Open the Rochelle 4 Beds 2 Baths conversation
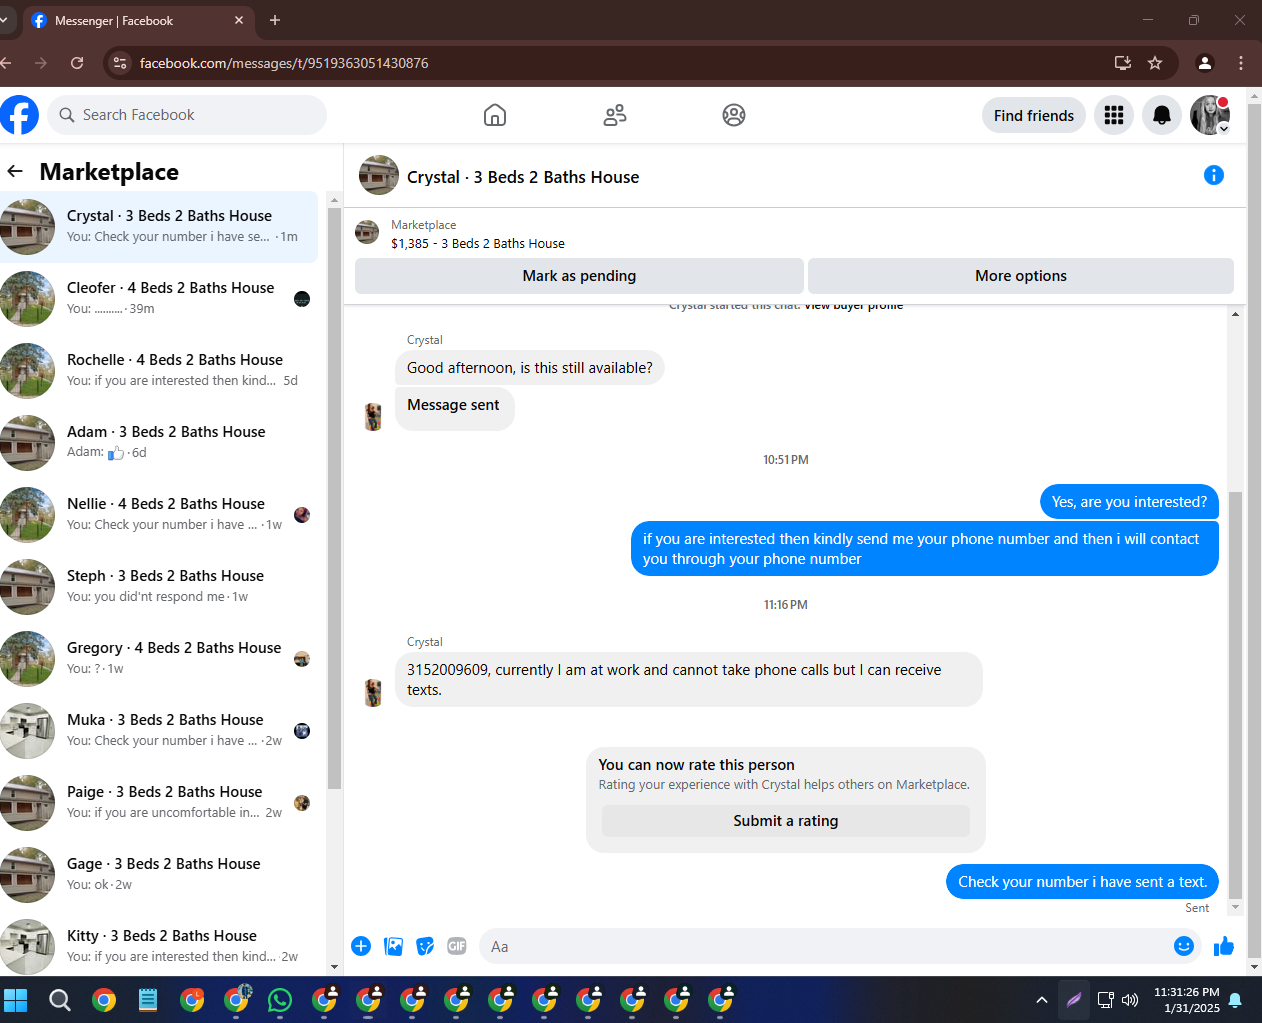 159,371
